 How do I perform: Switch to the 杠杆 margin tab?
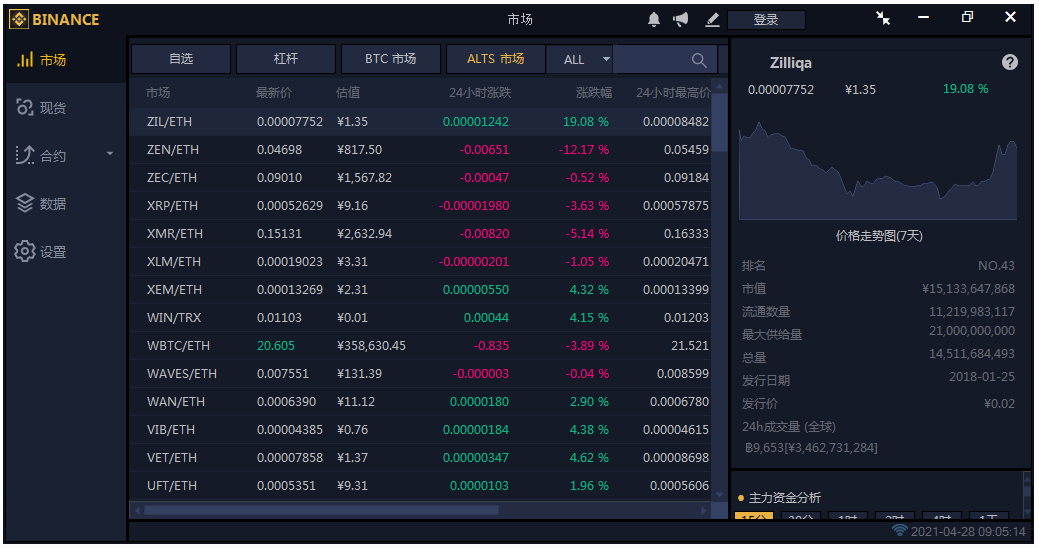286,59
